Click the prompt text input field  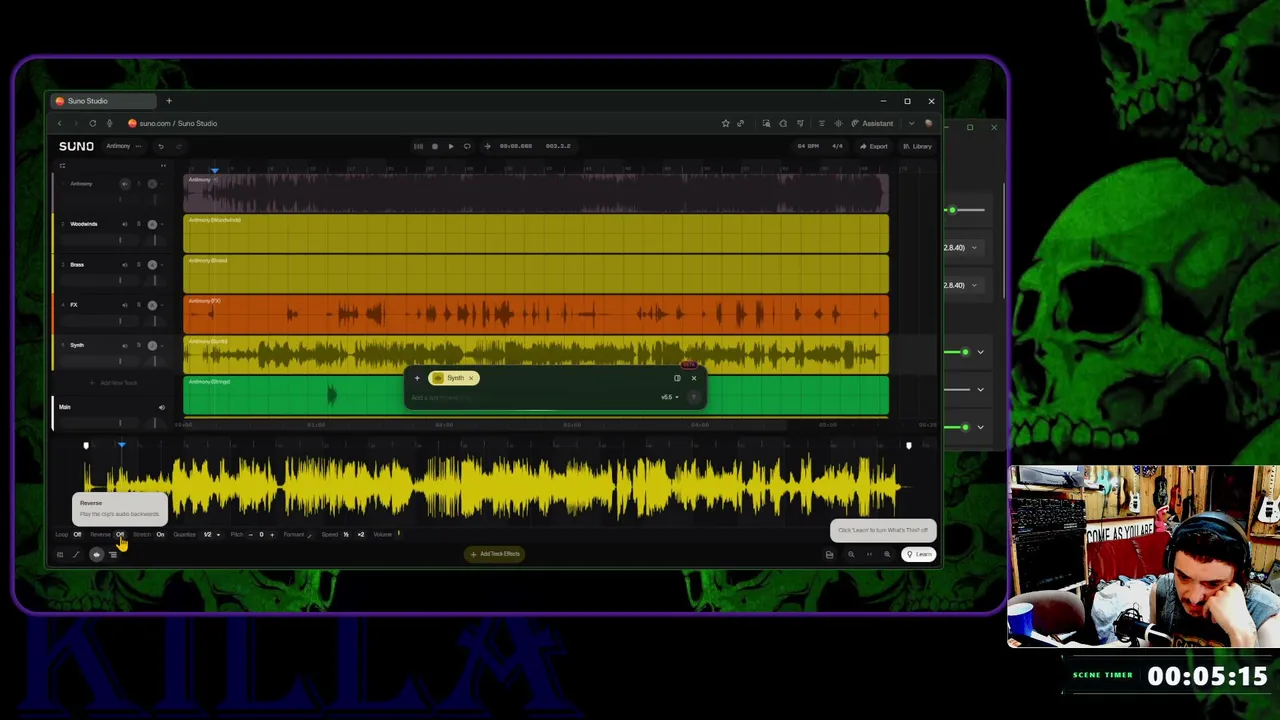pos(532,397)
